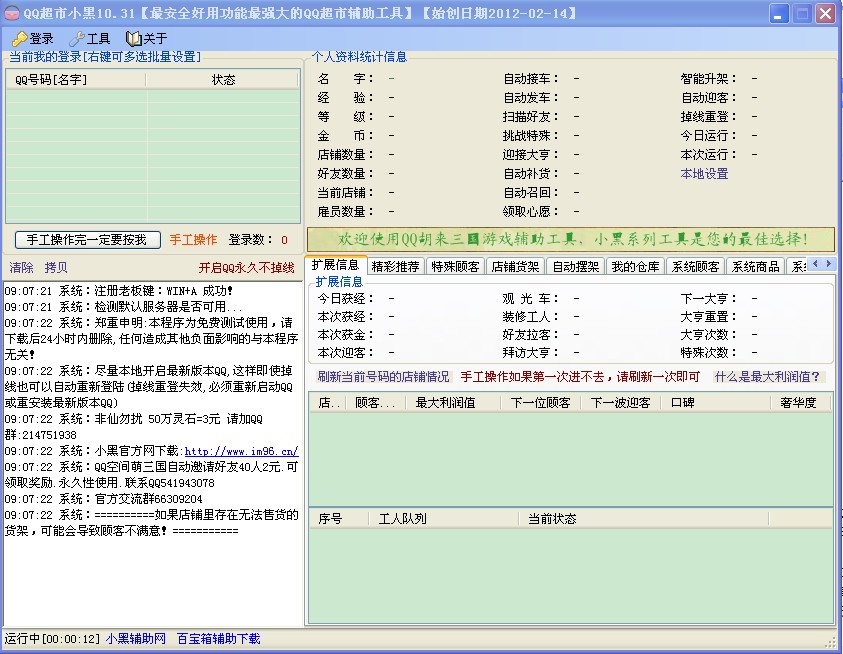Click the green welcome banner for 胡来三国
Screen dimensions: 843x654
[571, 239]
